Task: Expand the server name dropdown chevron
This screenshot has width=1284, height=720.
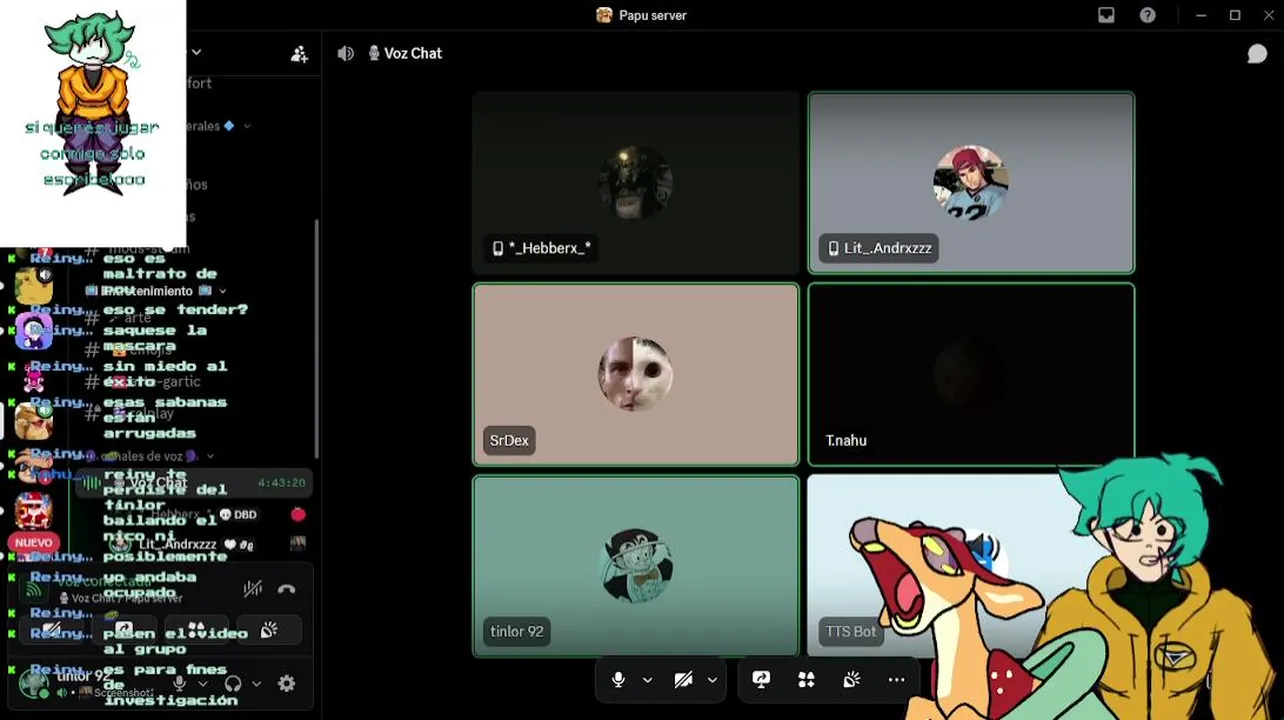Action: pyautogui.click(x=197, y=52)
